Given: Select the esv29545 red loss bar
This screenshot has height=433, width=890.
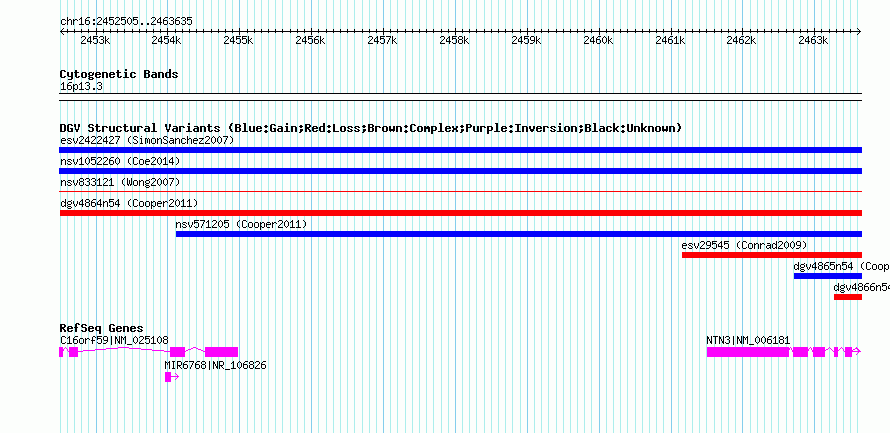Looking at the screenshot, I should 772,255.
